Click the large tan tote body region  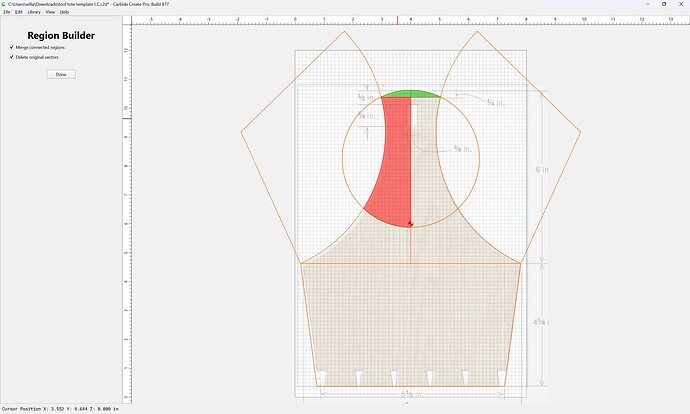pos(411,323)
